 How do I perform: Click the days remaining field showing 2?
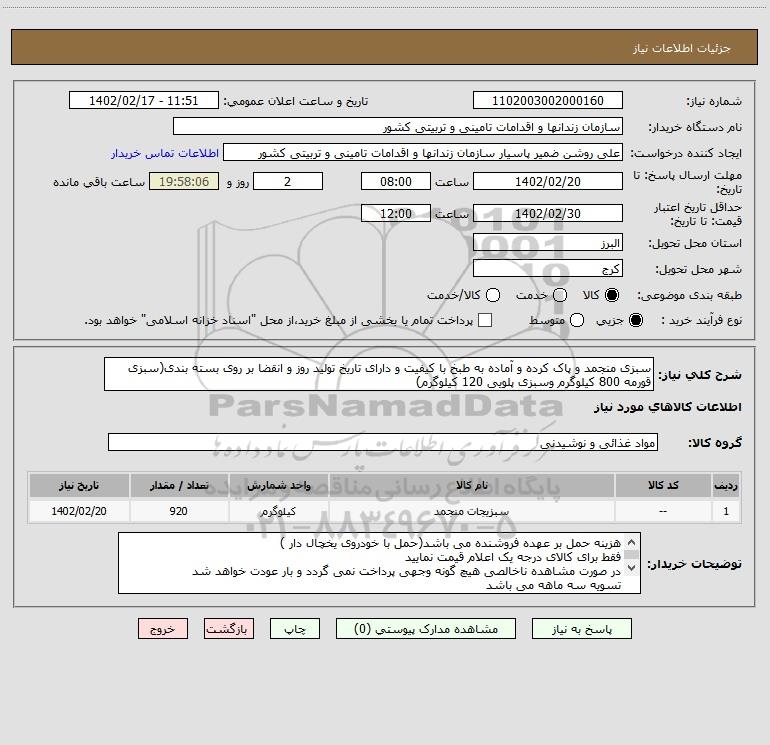pyautogui.click(x=288, y=181)
